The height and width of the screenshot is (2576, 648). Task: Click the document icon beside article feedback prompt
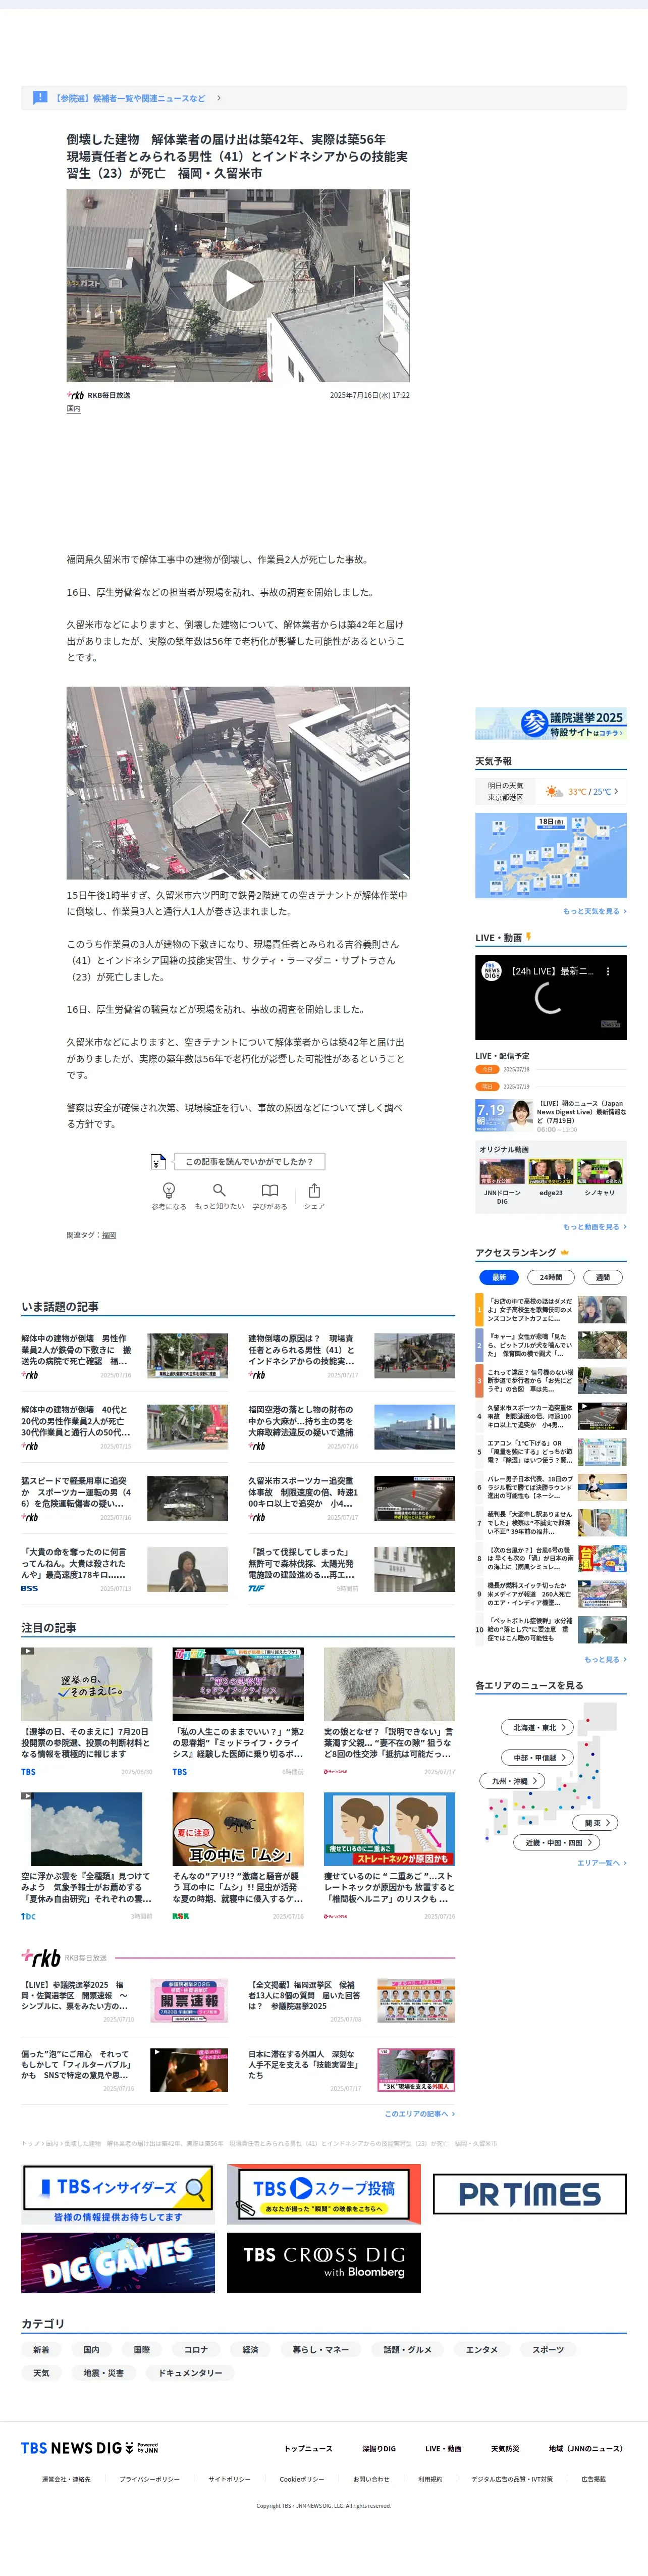[x=158, y=1161]
